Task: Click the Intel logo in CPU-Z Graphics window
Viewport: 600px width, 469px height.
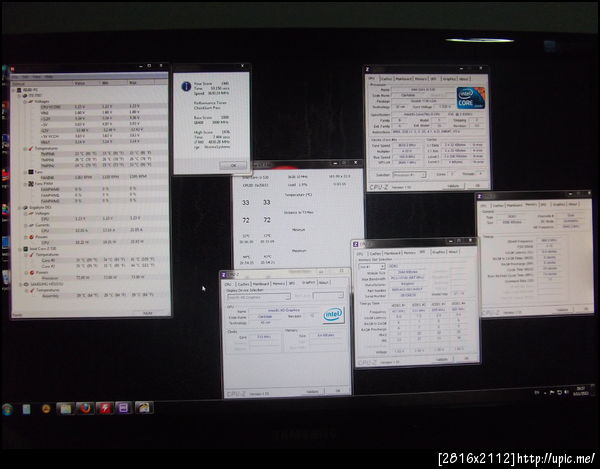Action: tap(333, 314)
